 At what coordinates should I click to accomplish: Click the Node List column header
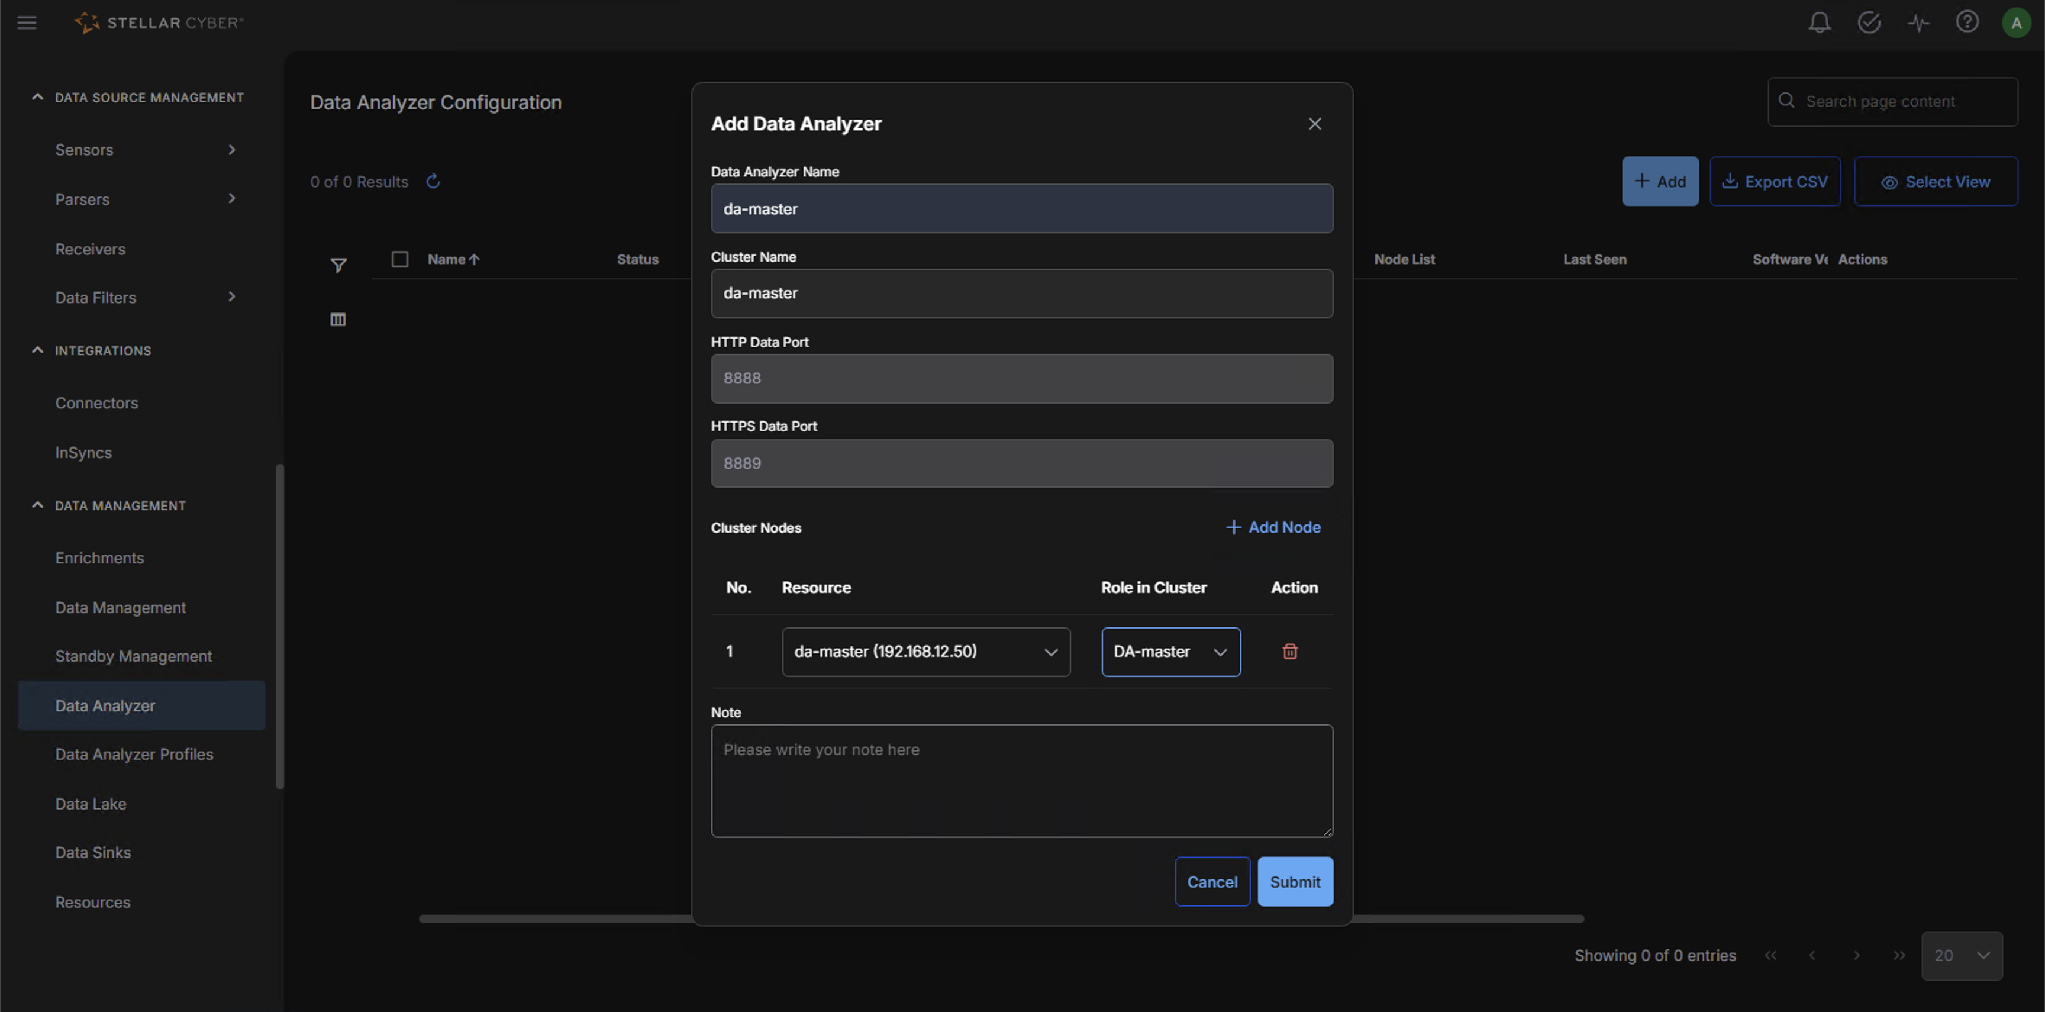tap(1404, 259)
